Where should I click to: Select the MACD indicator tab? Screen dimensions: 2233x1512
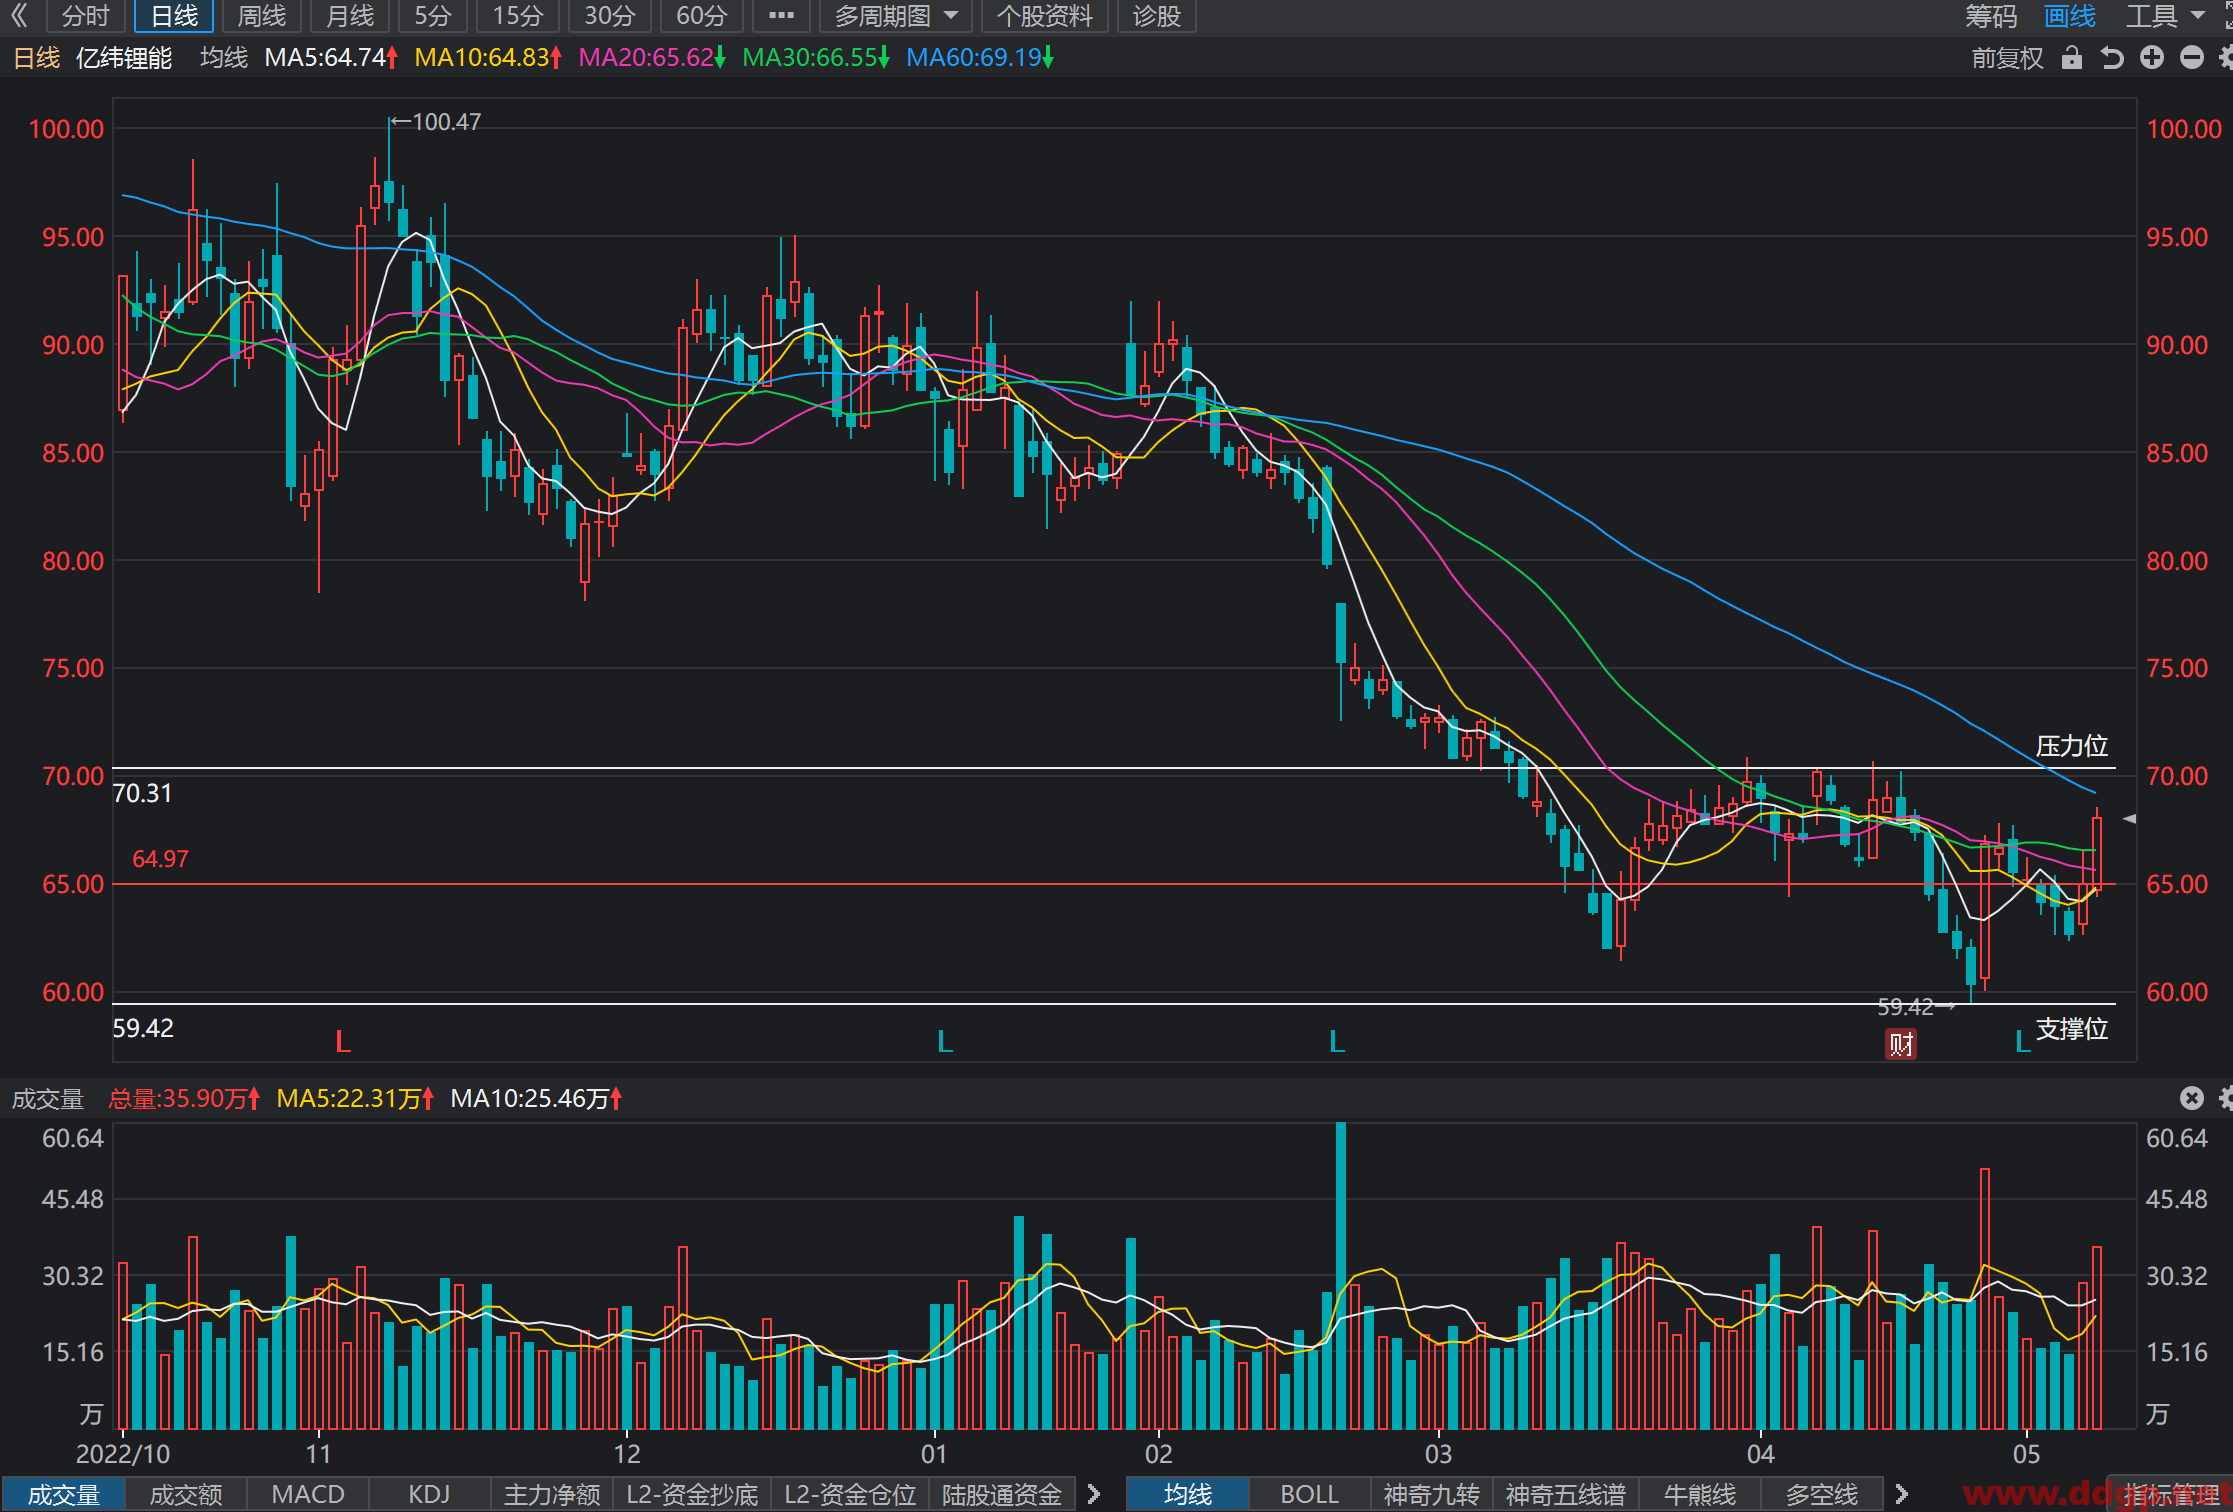click(308, 1494)
